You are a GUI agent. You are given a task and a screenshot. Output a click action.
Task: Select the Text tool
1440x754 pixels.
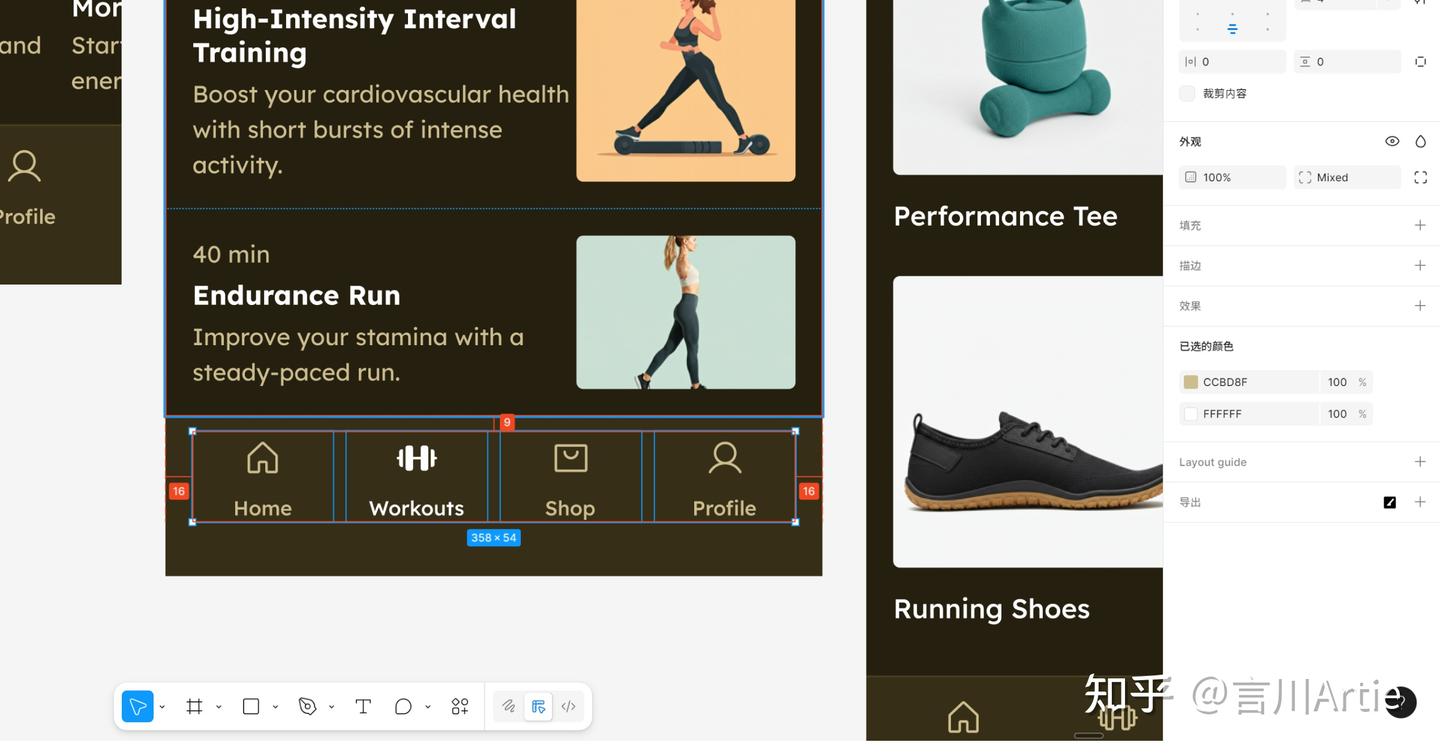pos(363,707)
